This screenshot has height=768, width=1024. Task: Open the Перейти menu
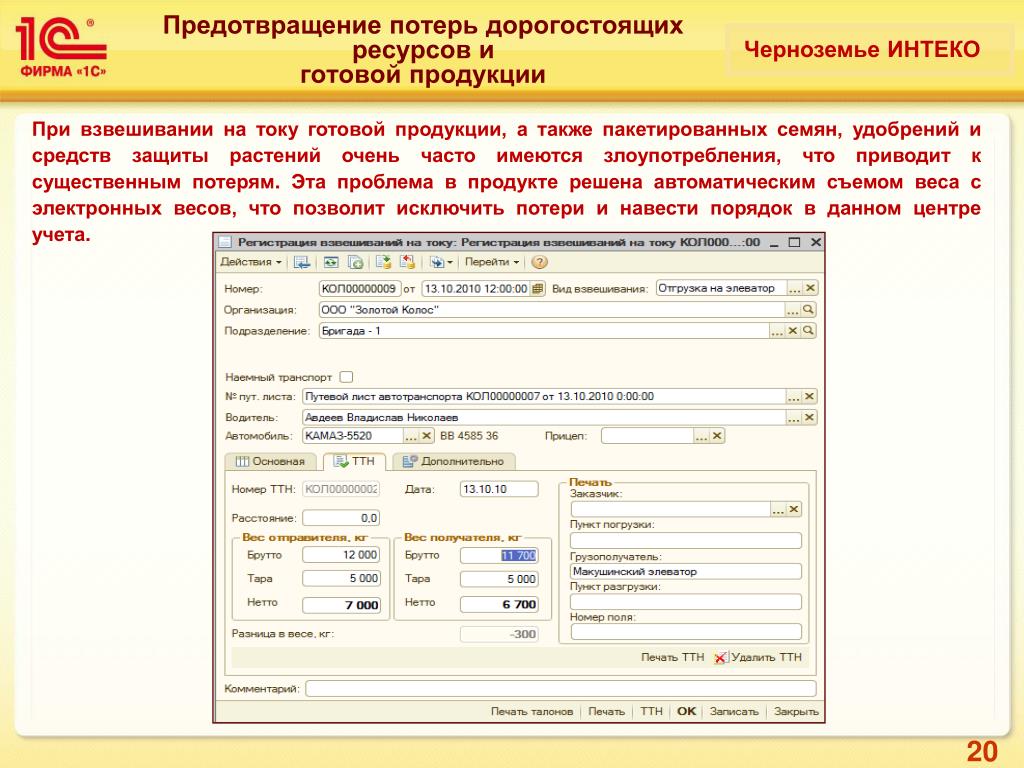pyautogui.click(x=492, y=263)
